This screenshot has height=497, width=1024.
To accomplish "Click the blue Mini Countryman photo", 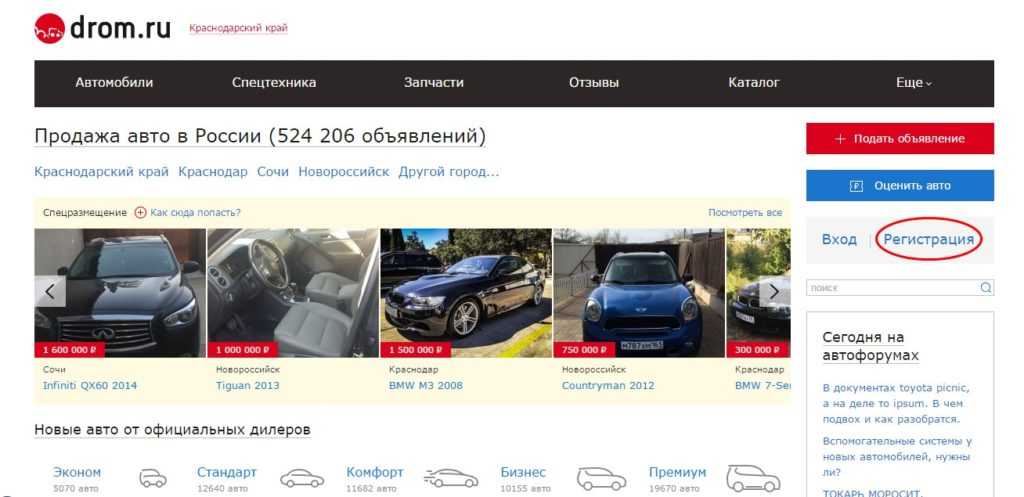I will 639,293.
